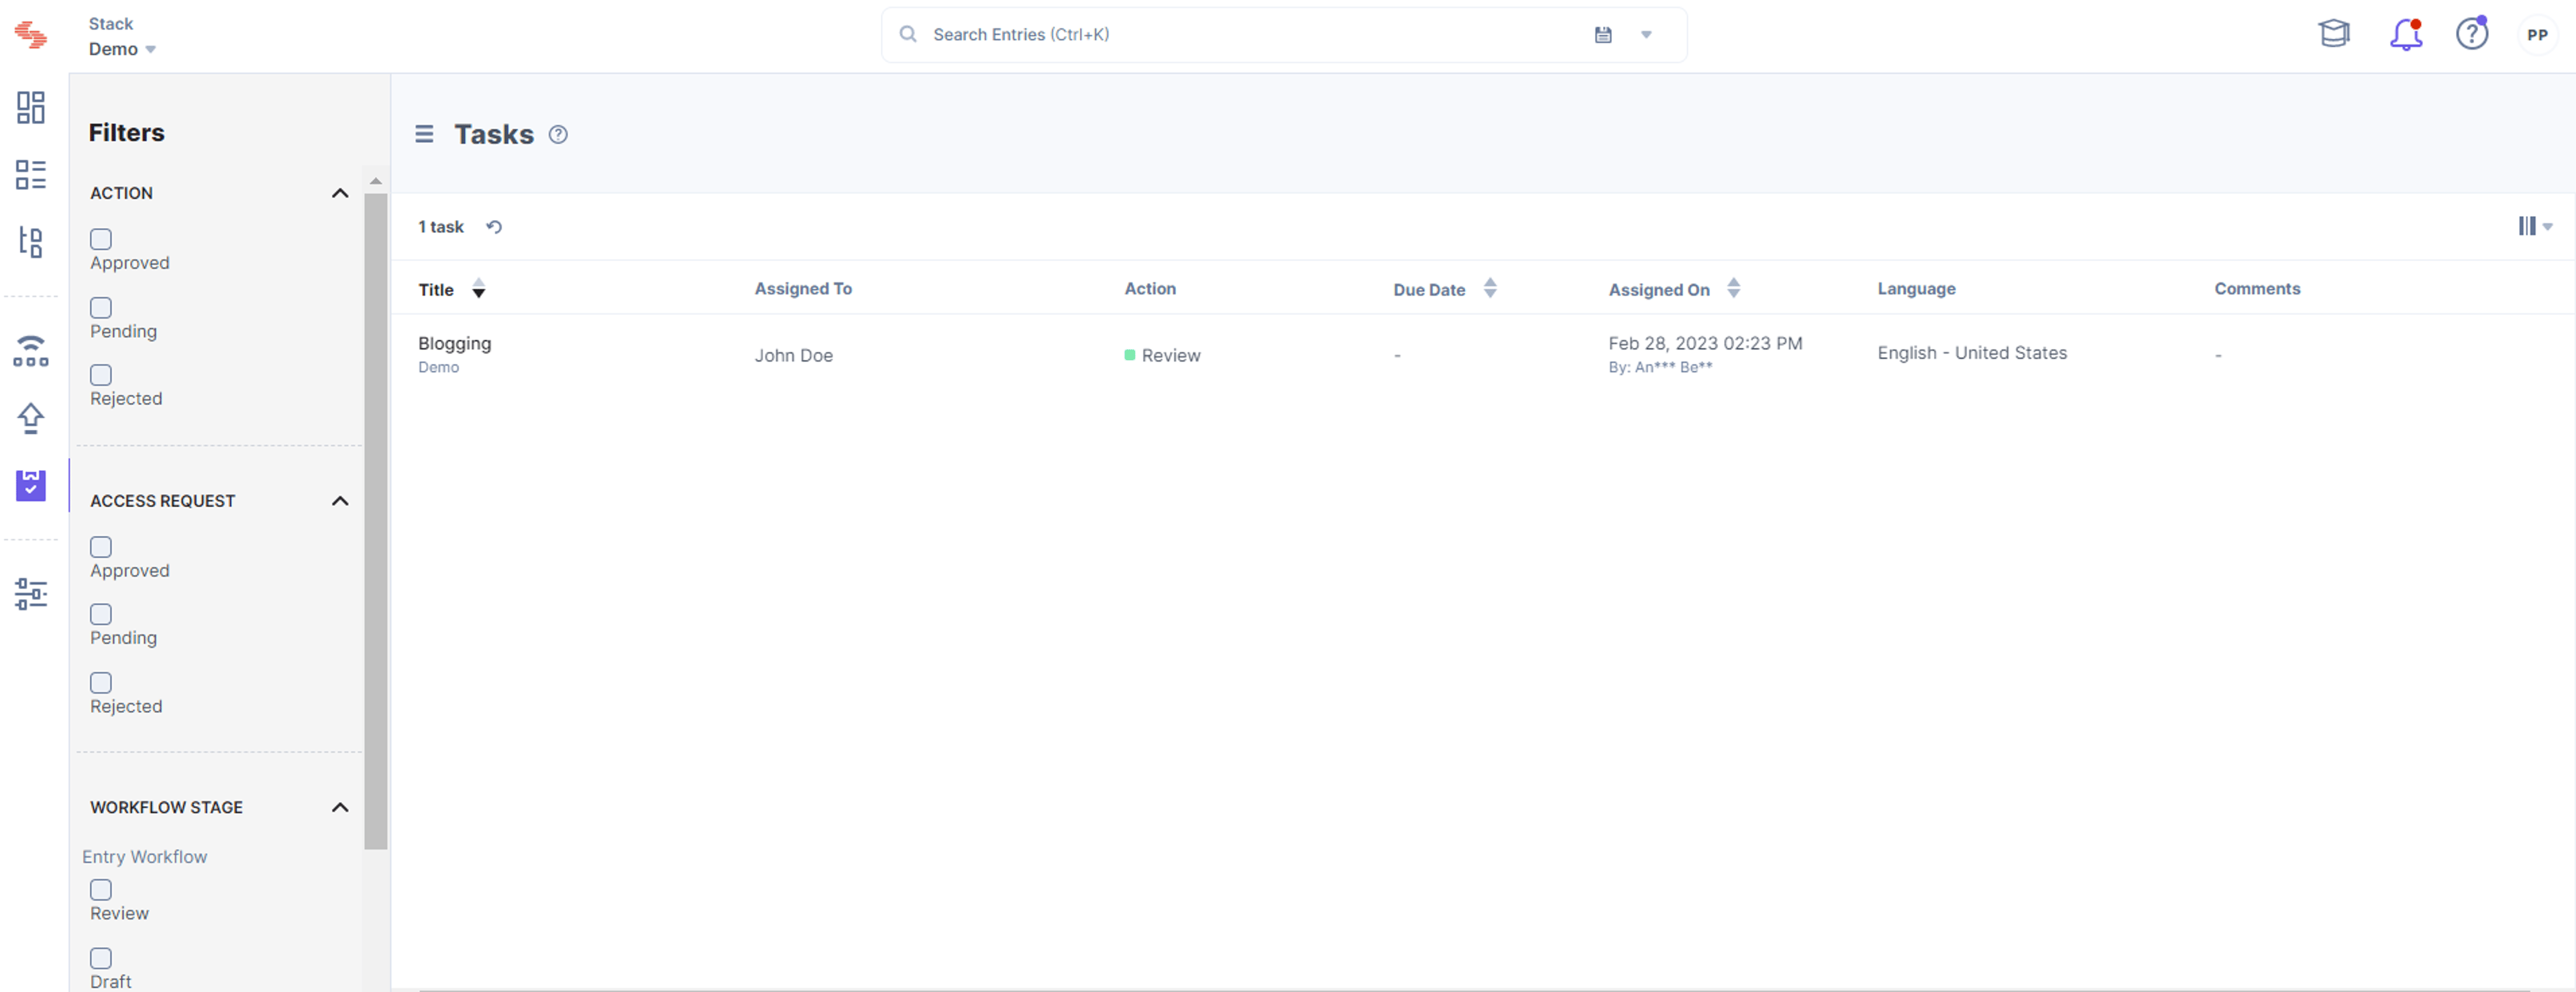
Task: Click the filters scrollbar up arrow
Action: 376,181
